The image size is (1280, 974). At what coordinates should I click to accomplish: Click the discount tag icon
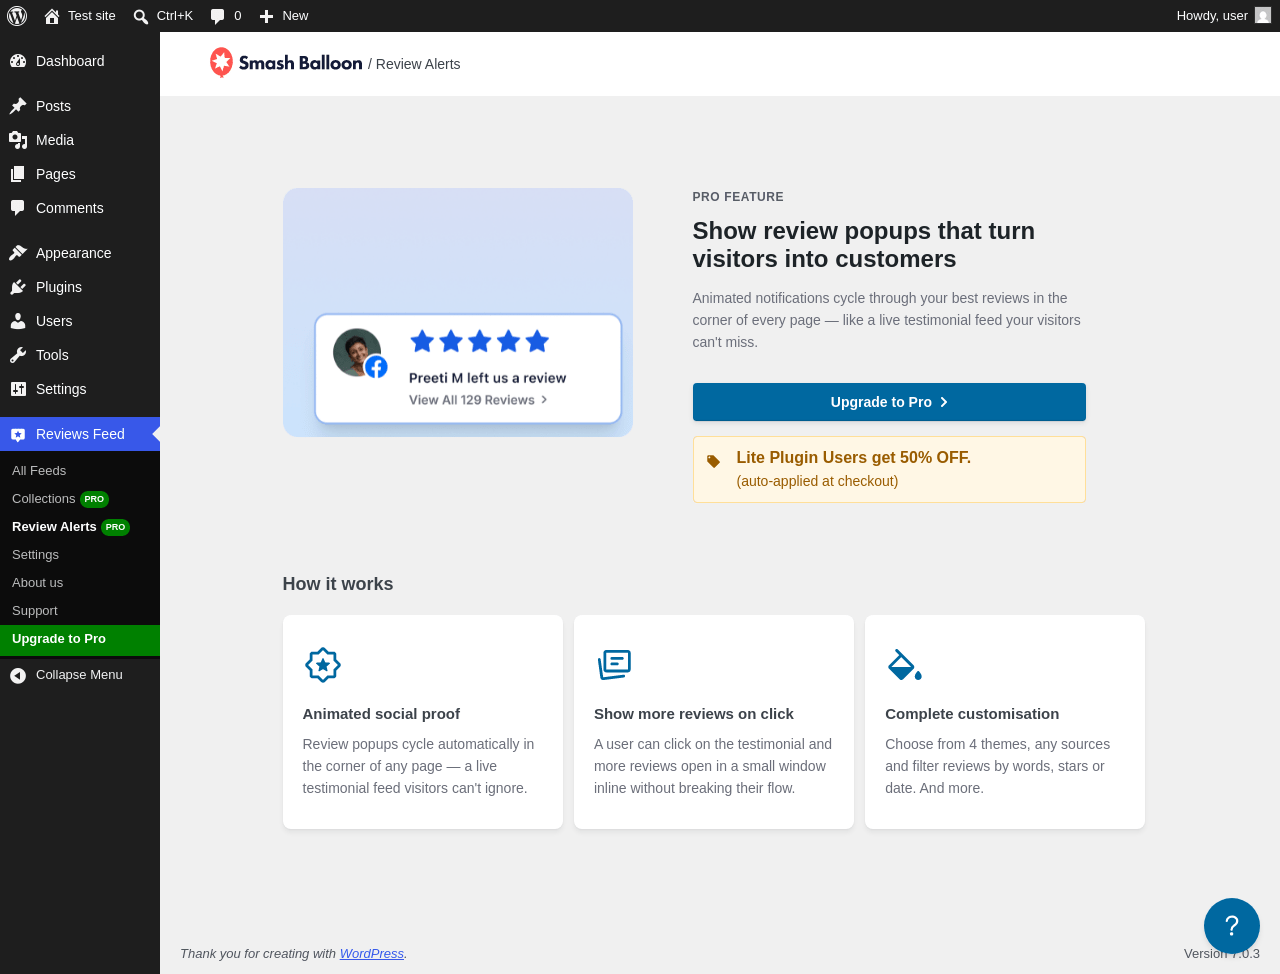tap(713, 461)
